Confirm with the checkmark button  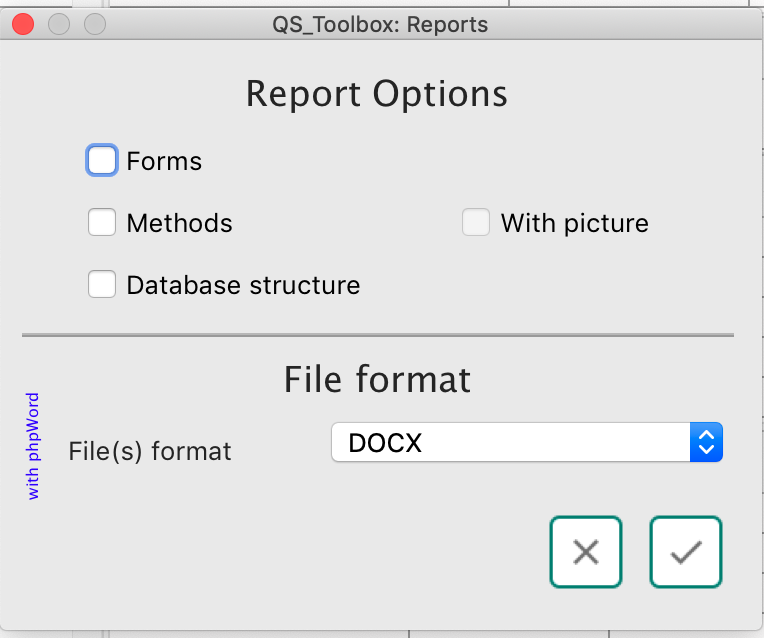[x=686, y=552]
